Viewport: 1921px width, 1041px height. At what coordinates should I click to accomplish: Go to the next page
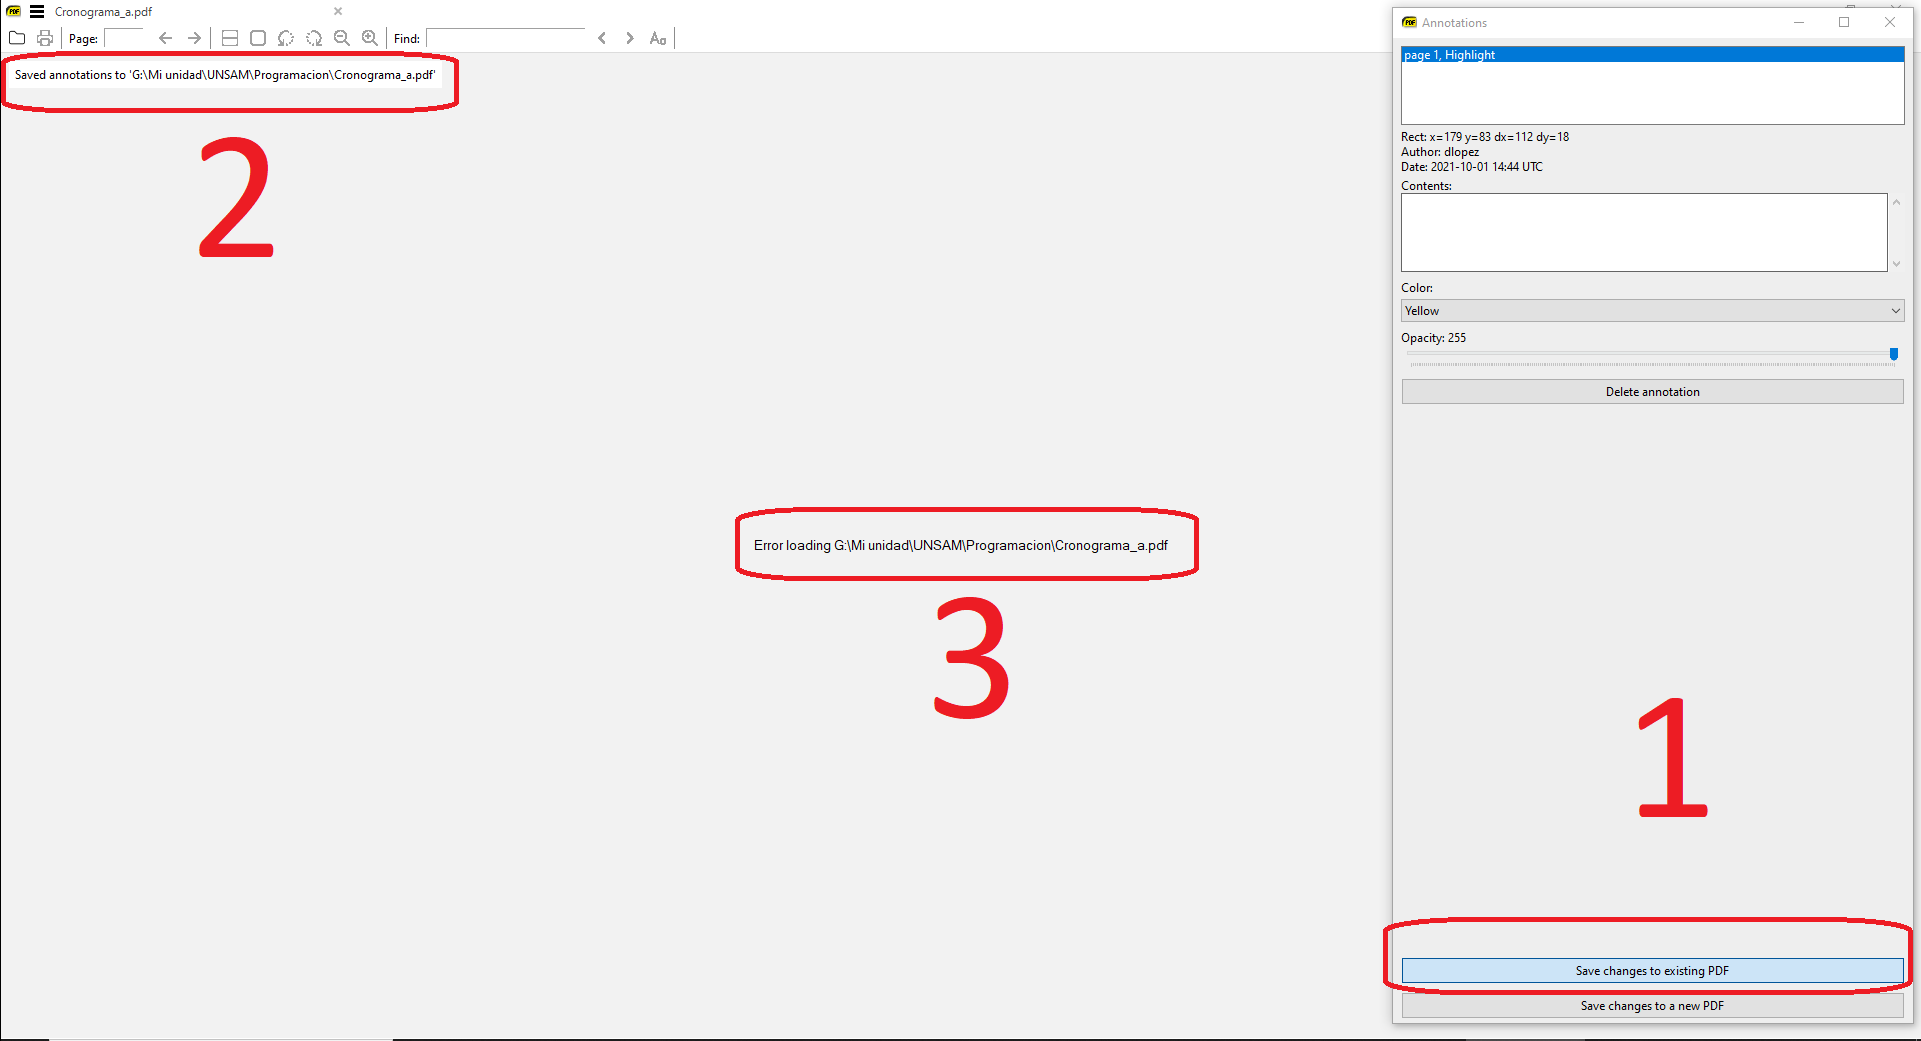pyautogui.click(x=193, y=38)
